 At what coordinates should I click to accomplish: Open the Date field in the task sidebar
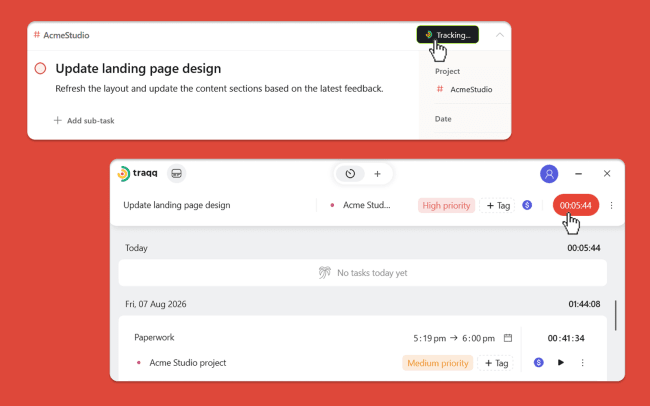(443, 119)
